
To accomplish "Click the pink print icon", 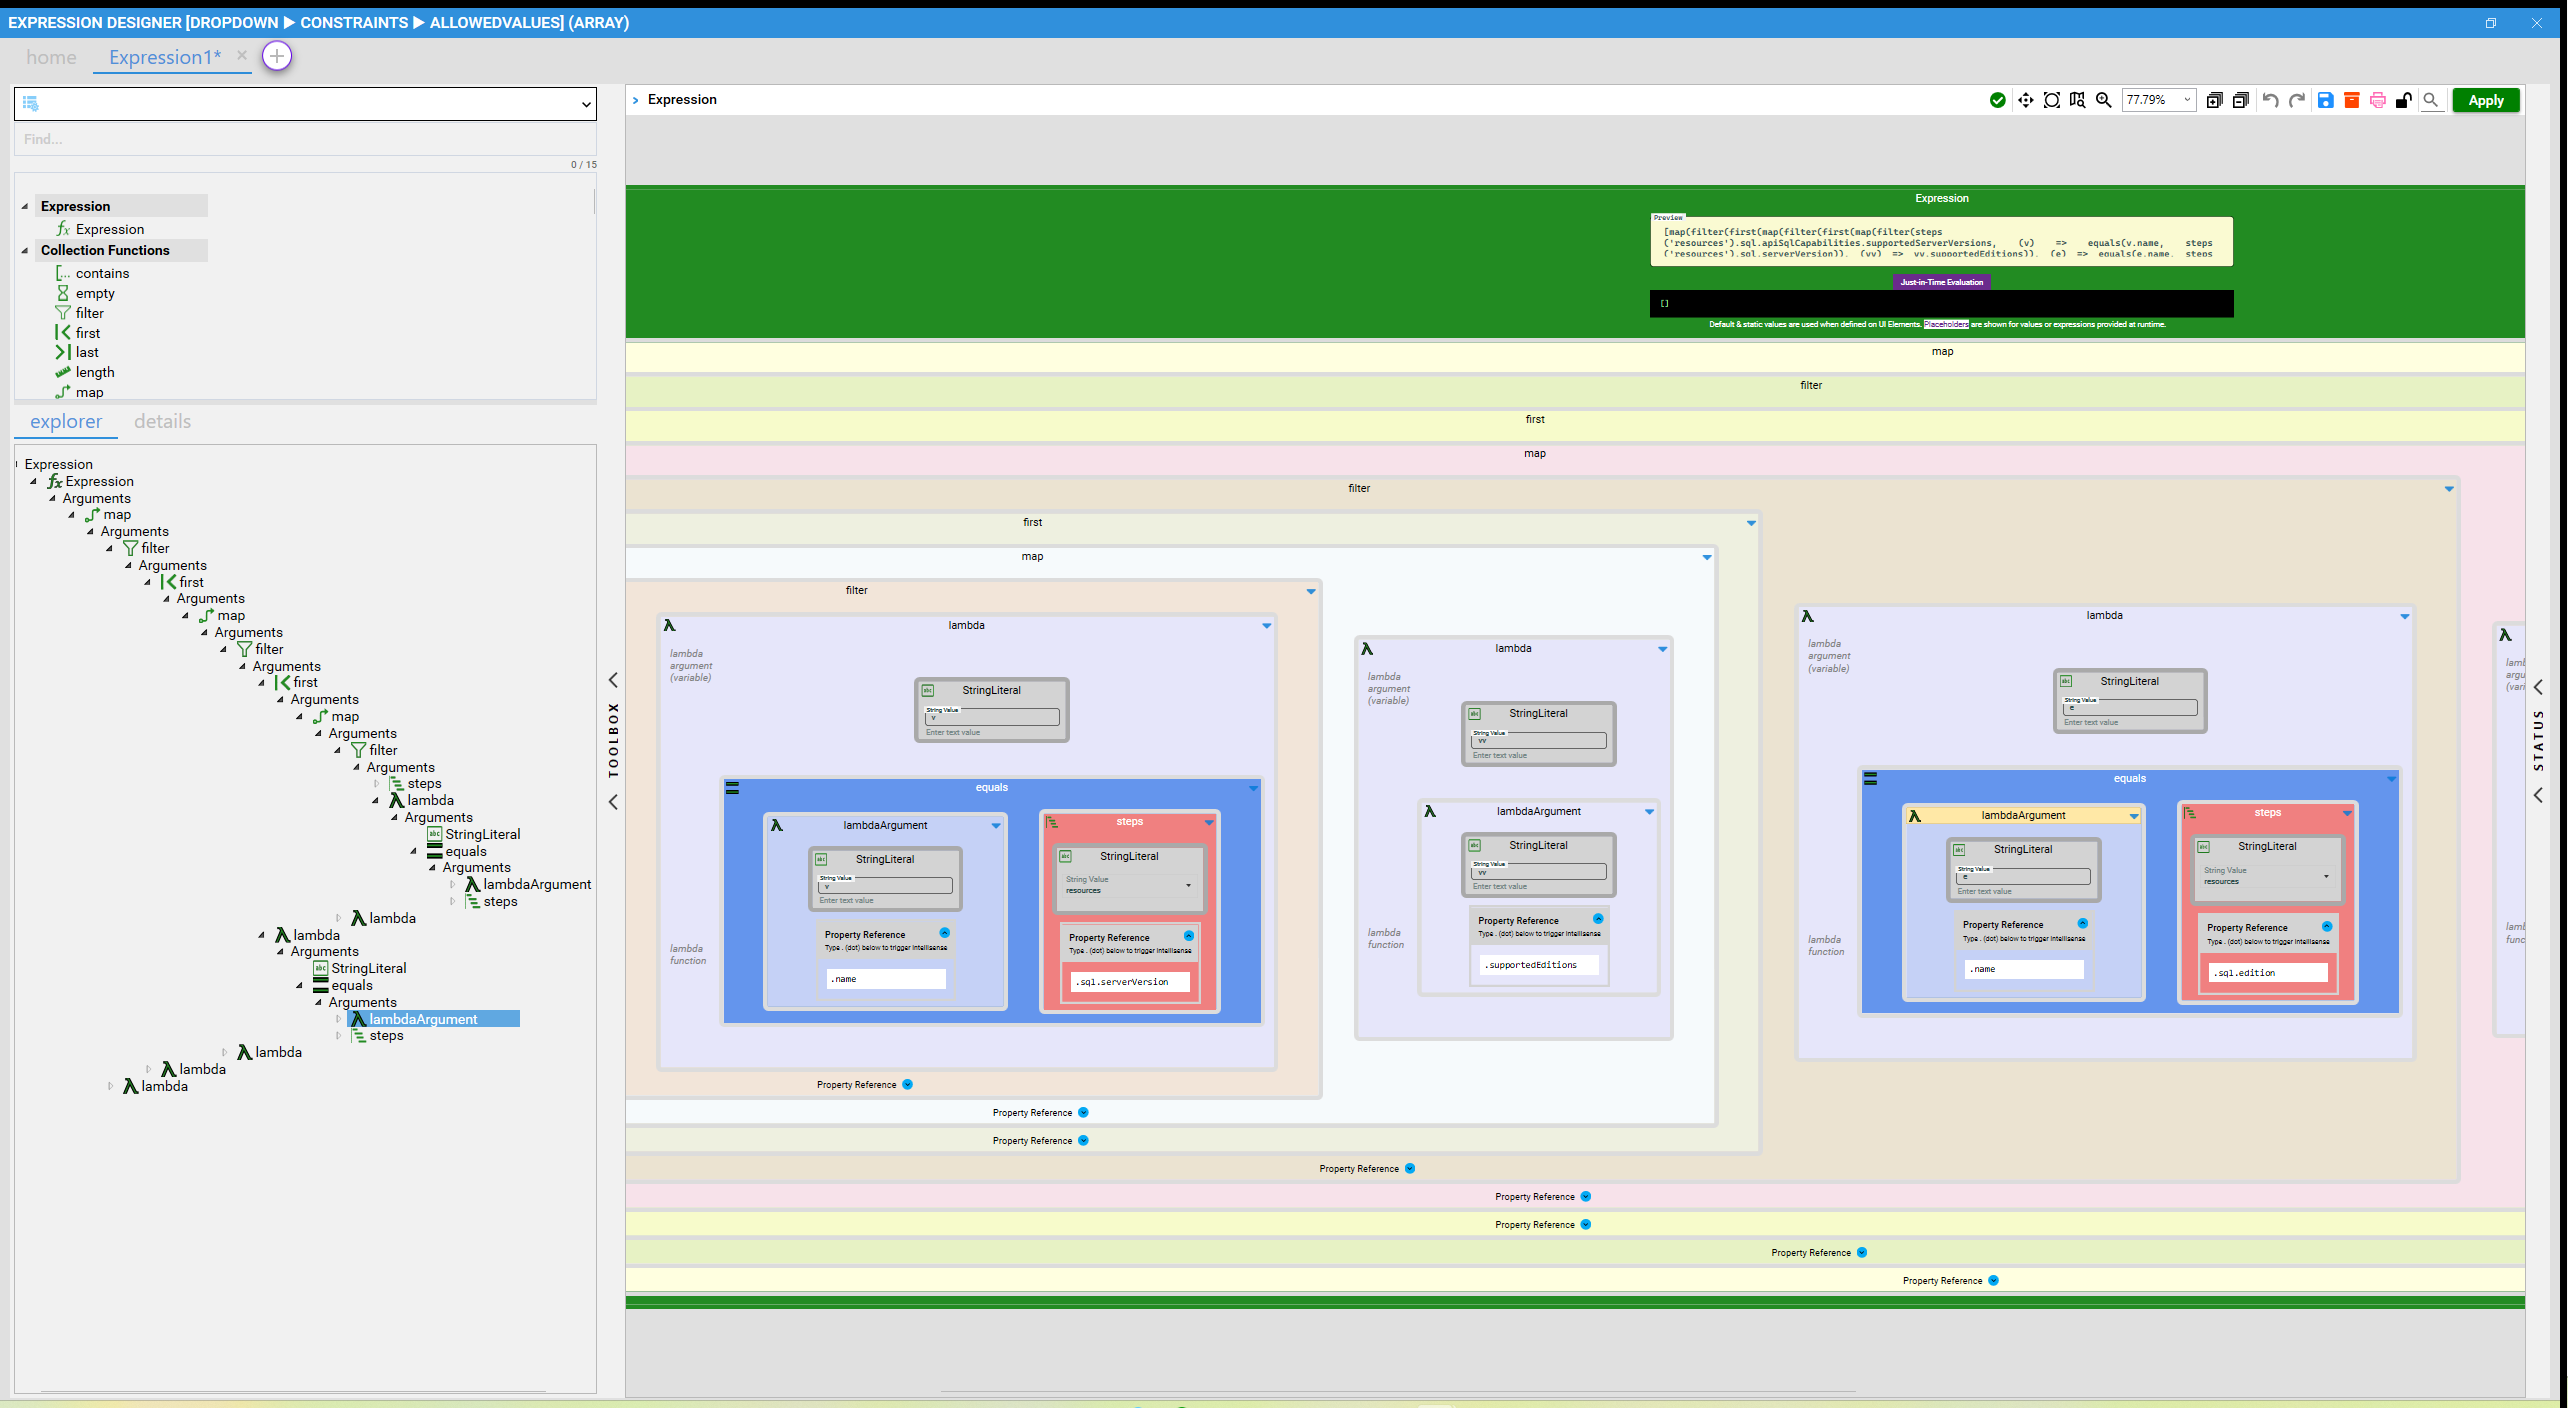I will pyautogui.click(x=2378, y=100).
